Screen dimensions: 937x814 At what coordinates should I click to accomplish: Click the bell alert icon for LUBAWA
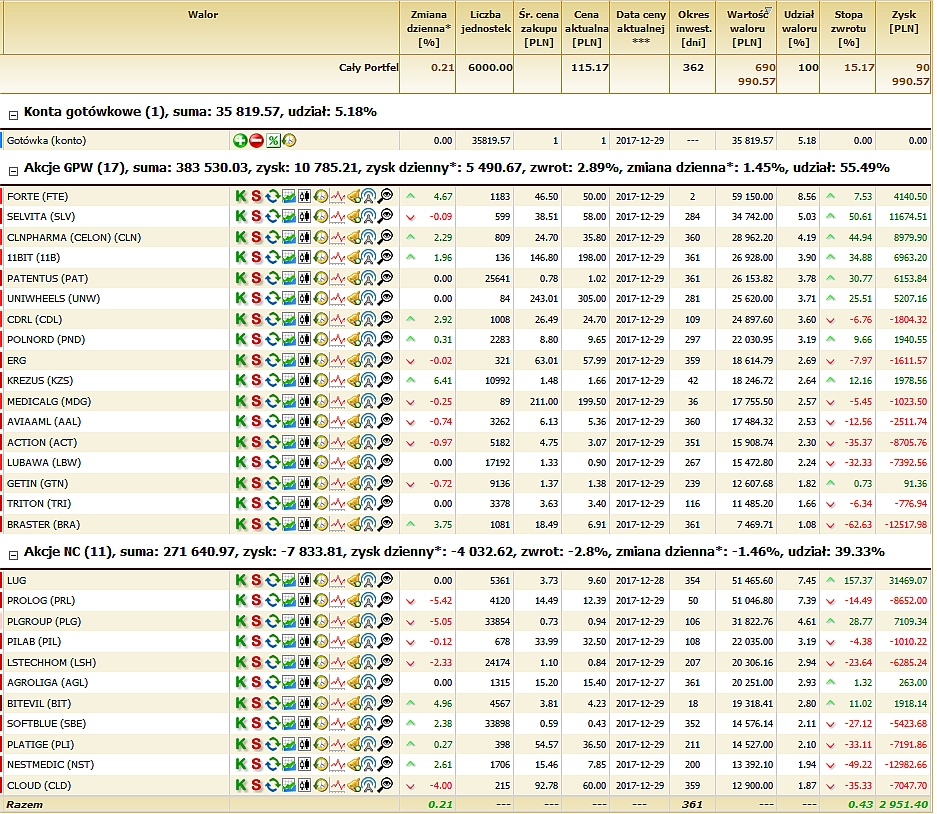click(x=354, y=463)
